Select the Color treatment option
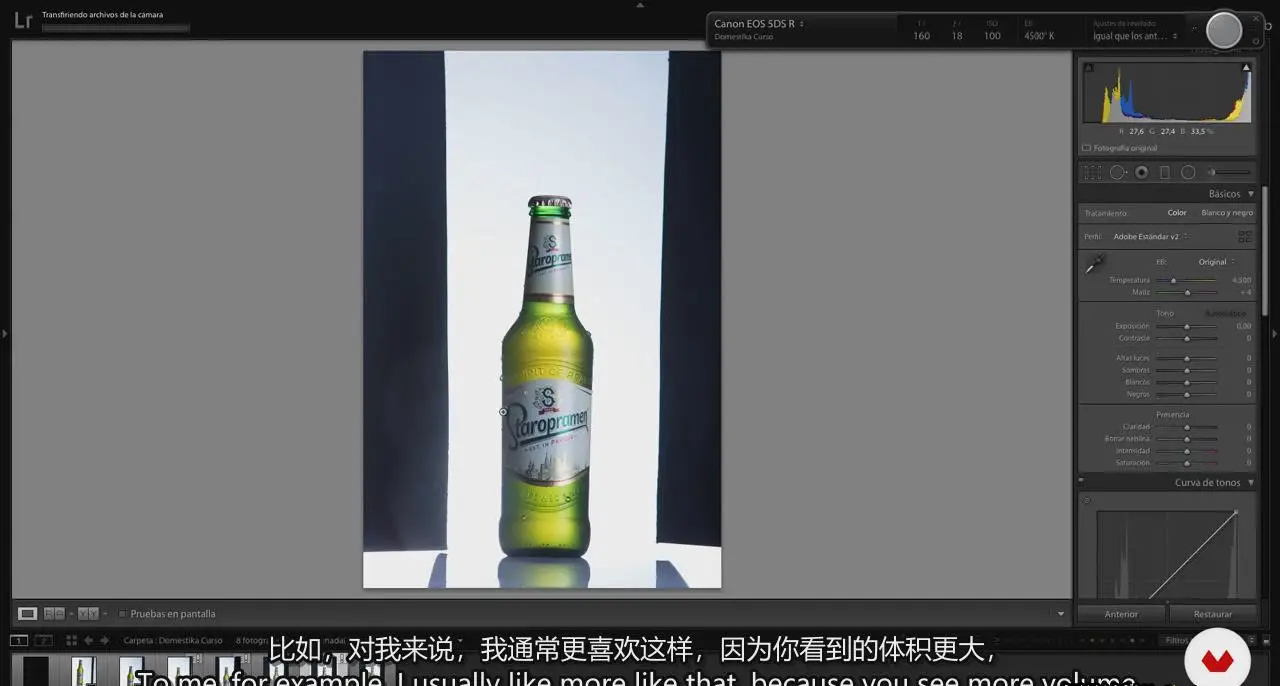 pyautogui.click(x=1177, y=213)
